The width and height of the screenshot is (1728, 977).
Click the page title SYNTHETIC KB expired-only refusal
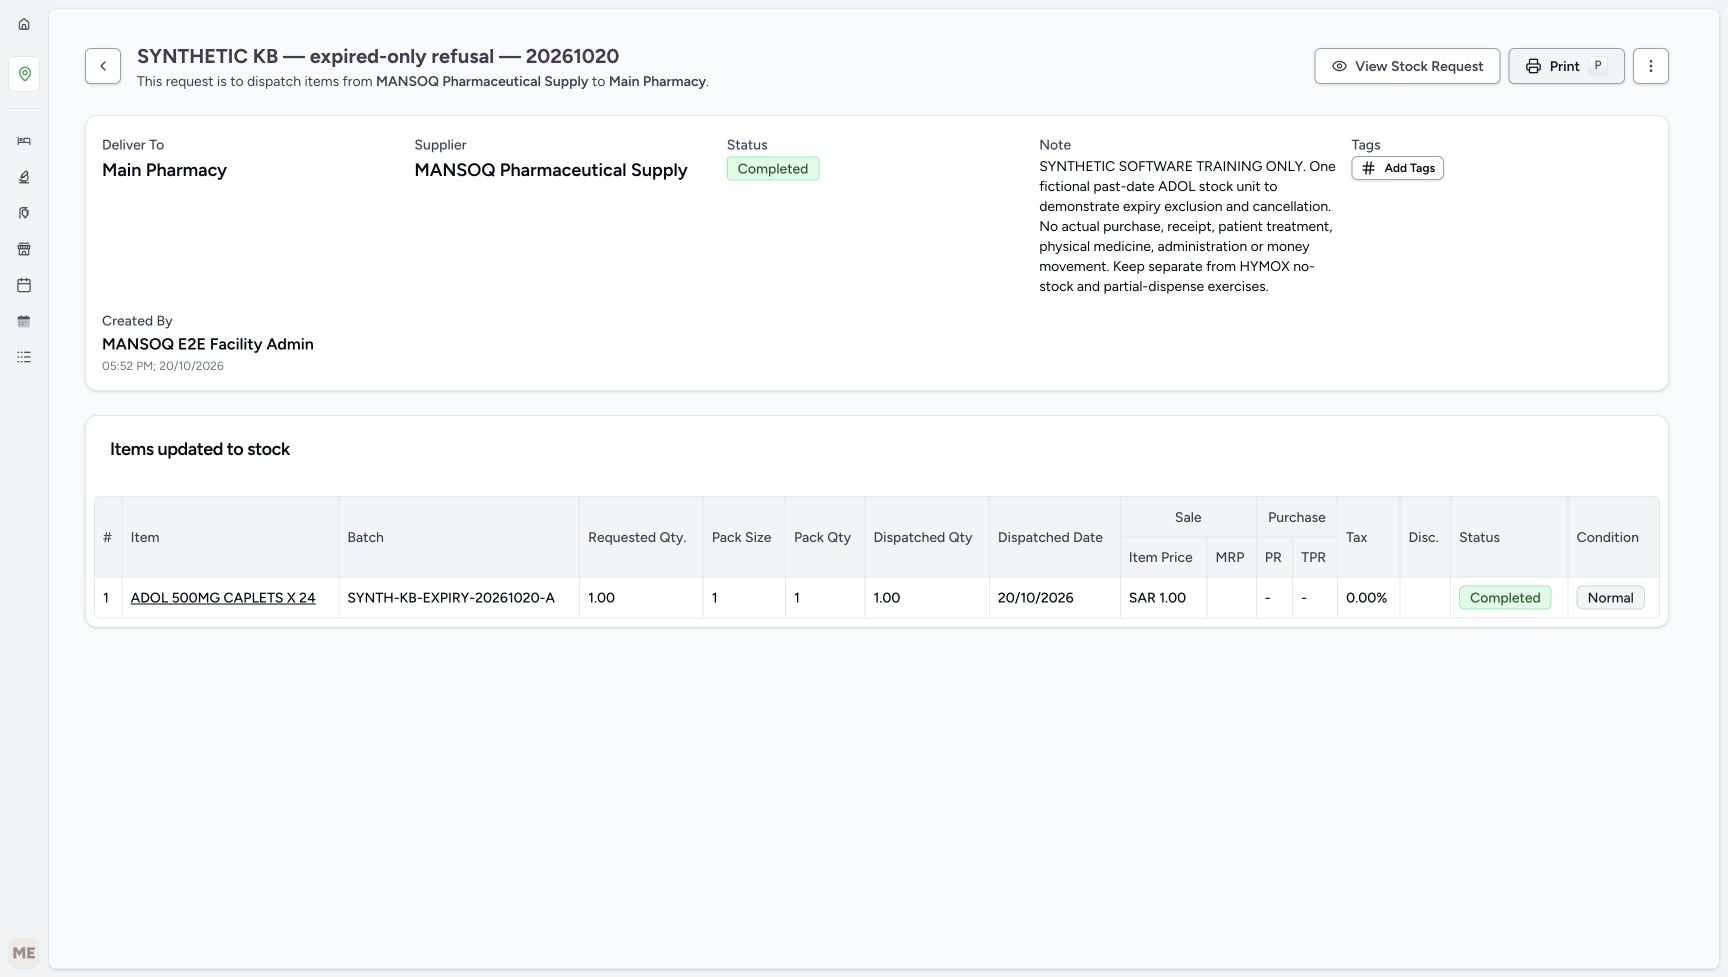point(378,56)
